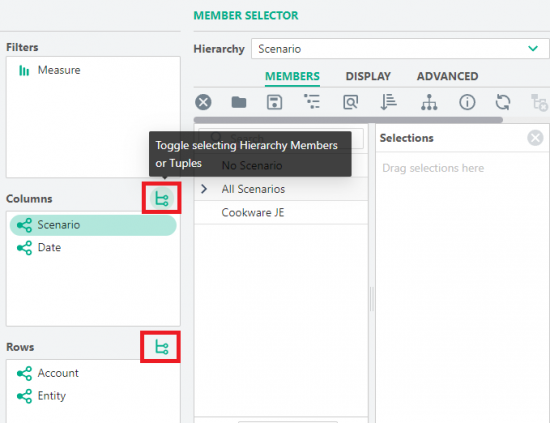This screenshot has height=423, width=550.
Task: Switch to the DISPLAY tab
Action: click(x=368, y=76)
